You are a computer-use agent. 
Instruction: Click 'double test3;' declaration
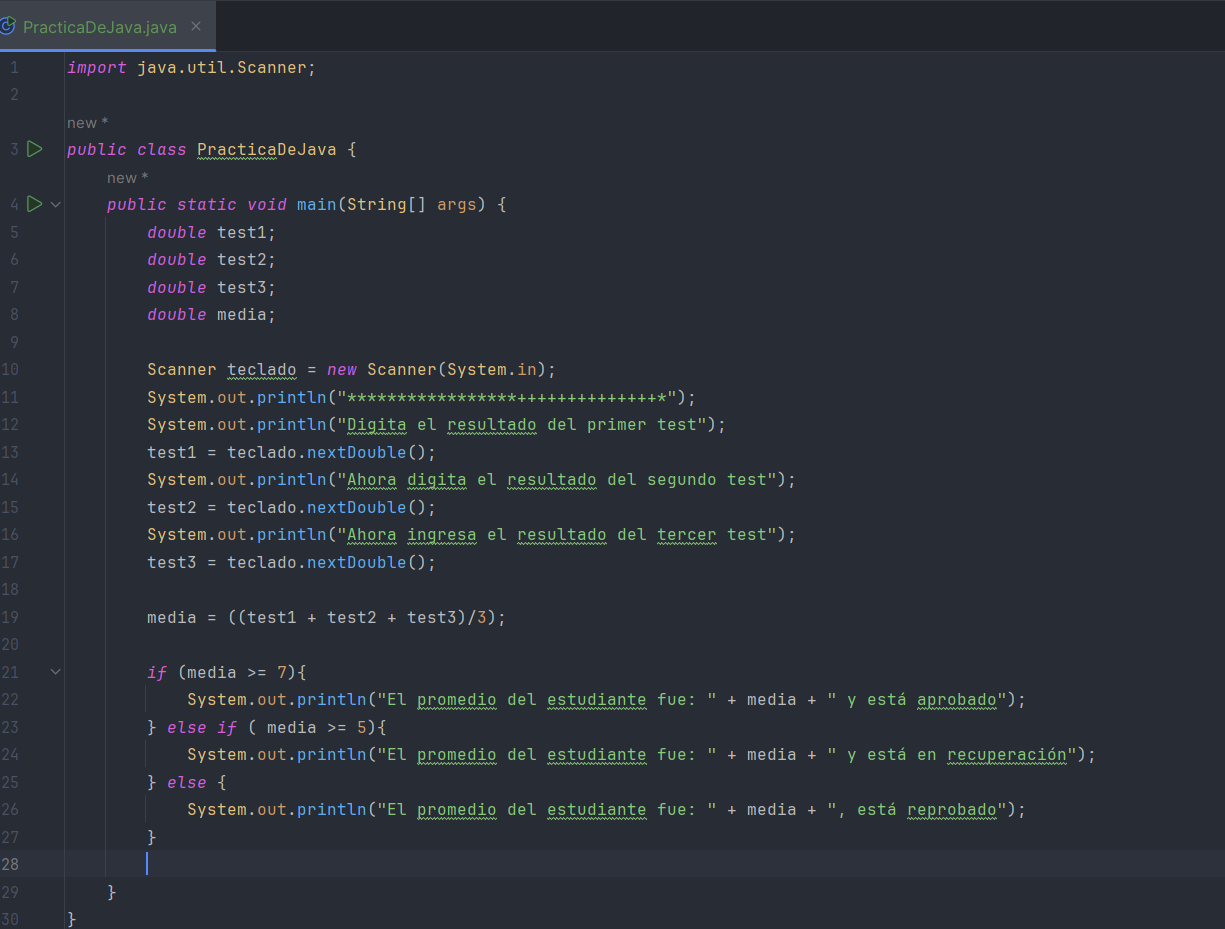pos(211,287)
